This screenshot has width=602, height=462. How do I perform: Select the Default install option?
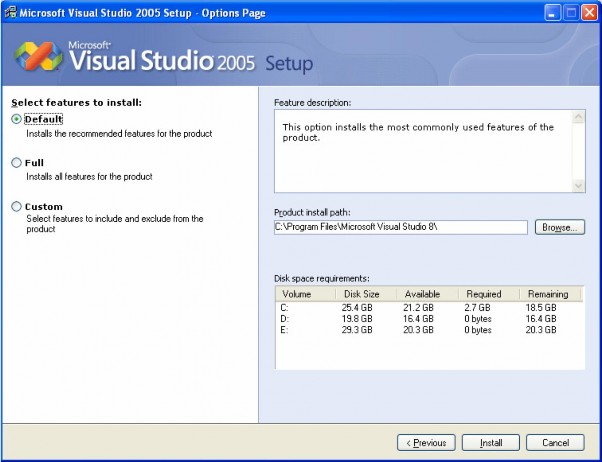click(16, 119)
